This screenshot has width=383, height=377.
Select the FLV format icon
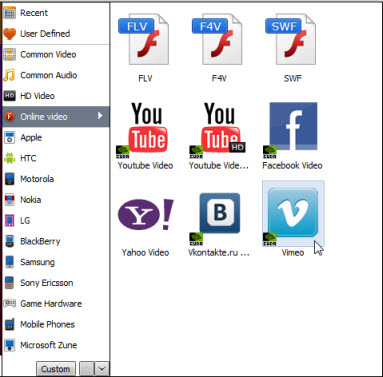coord(144,39)
